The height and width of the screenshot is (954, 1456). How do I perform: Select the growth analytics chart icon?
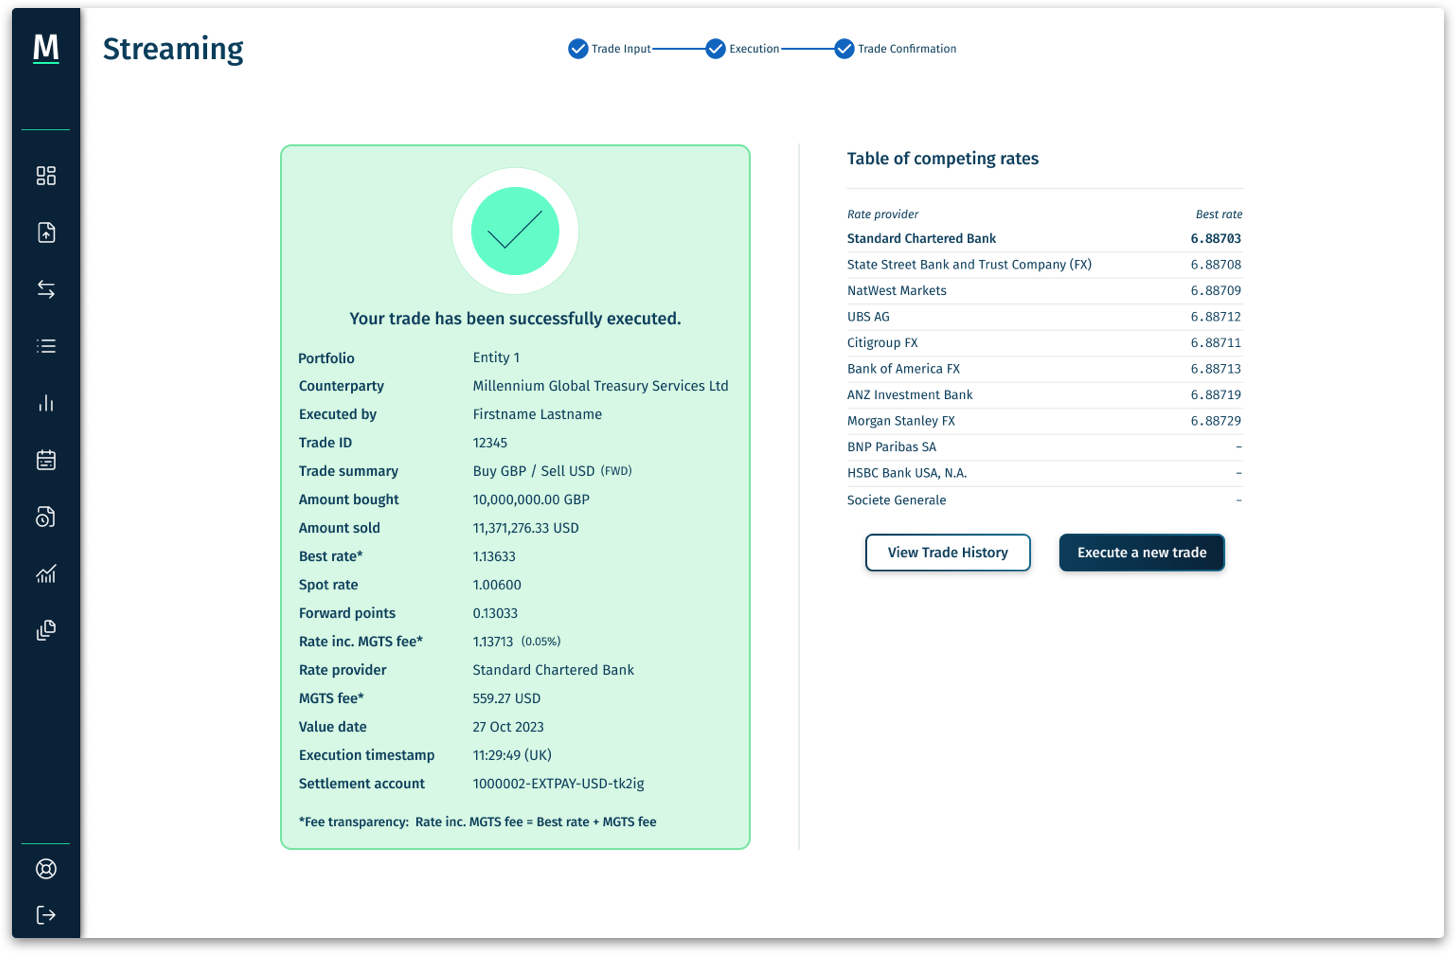pyautogui.click(x=45, y=574)
